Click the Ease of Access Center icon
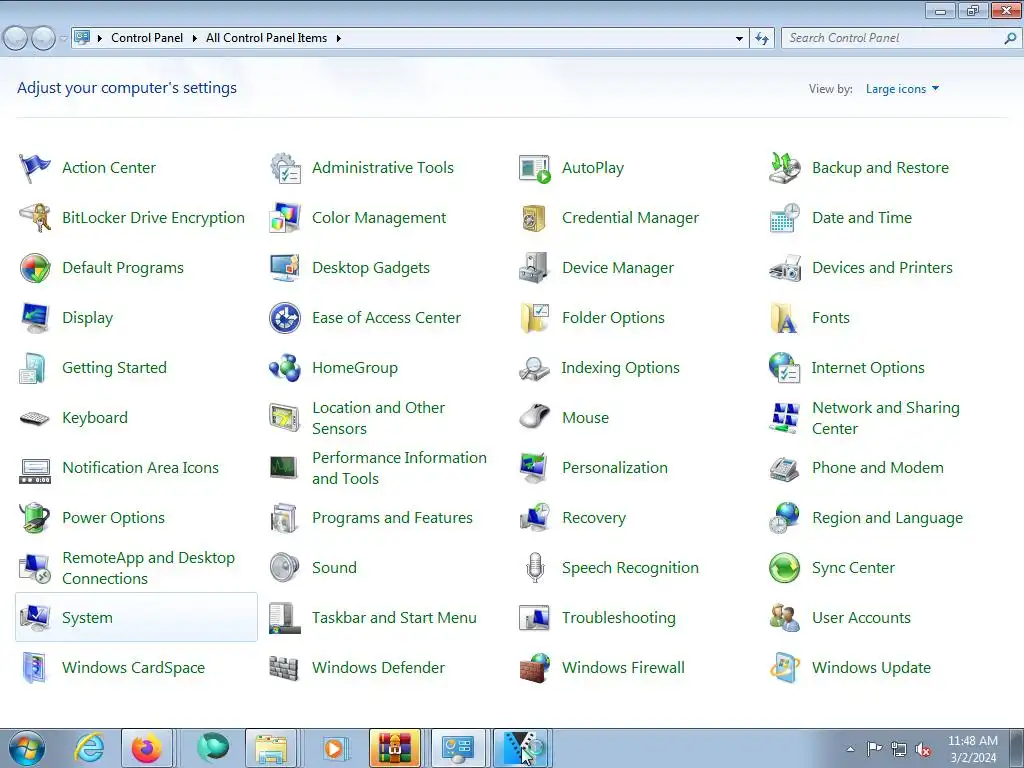Viewport: 1024px width, 768px height. [x=285, y=318]
